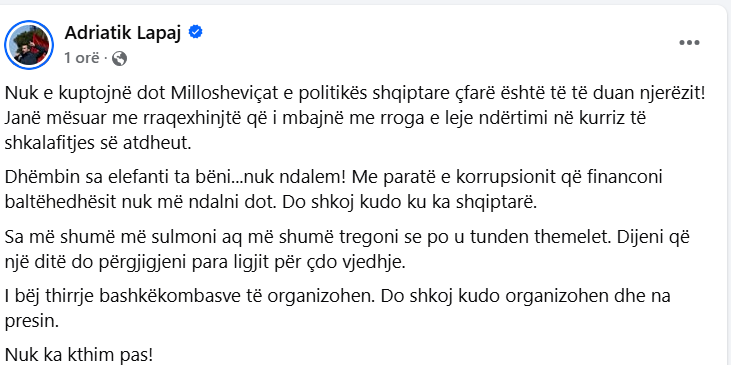Viewport: 731px width, 365px height.
Task: Click the line starting "një ditë do përgjigjeni"
Action: point(206,262)
